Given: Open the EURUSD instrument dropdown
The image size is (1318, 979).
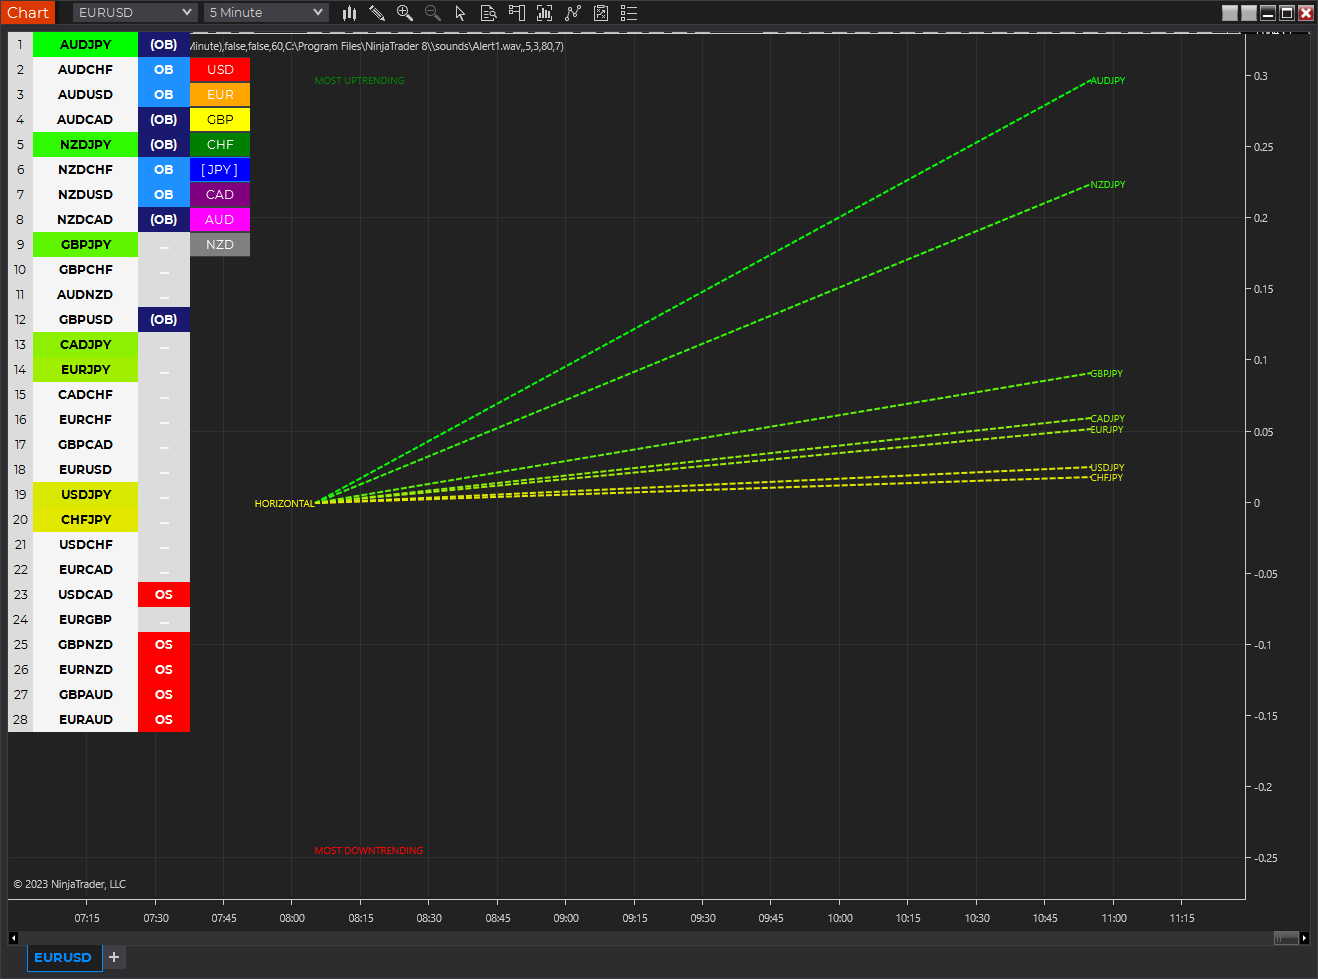Looking at the screenshot, I should click(135, 13).
